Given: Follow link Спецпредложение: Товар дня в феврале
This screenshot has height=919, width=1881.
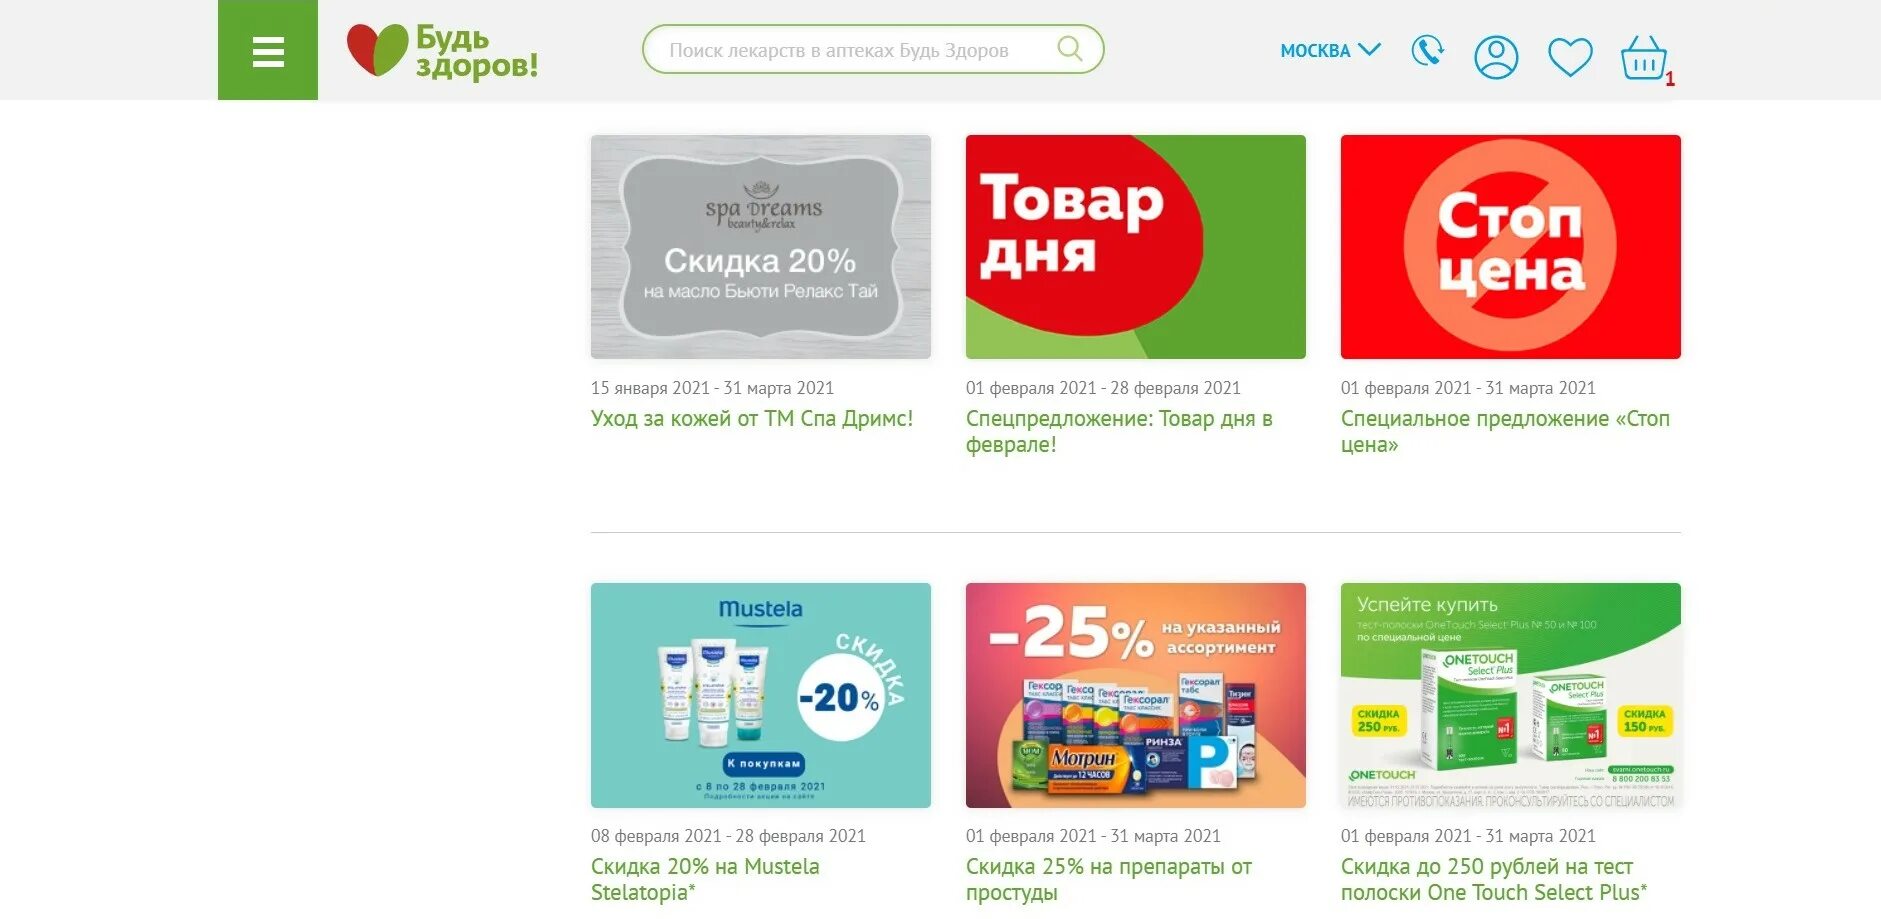Looking at the screenshot, I should coord(1118,431).
